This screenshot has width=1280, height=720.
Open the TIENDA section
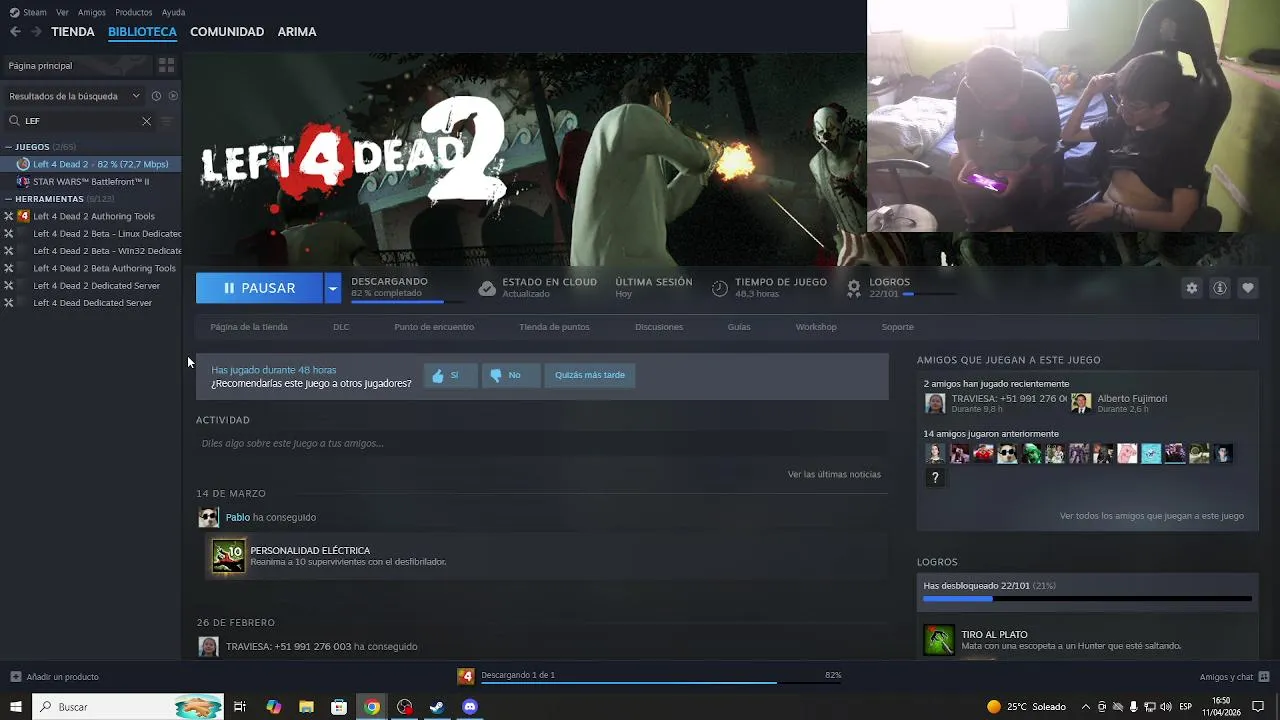point(73,32)
